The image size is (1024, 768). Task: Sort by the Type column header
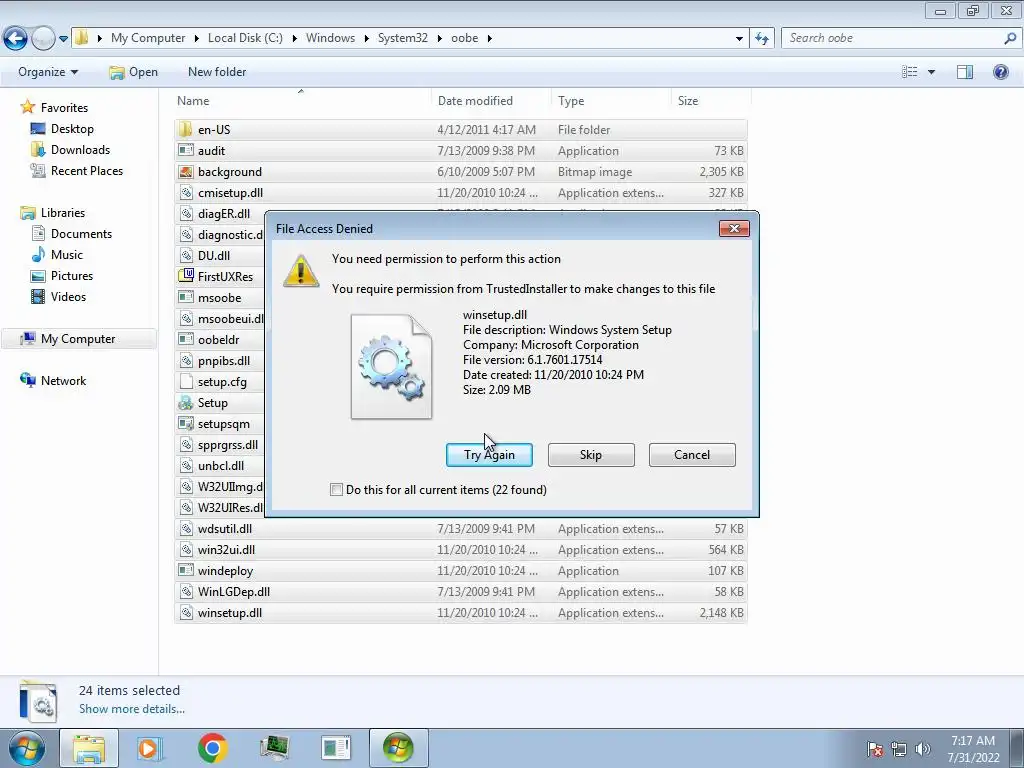pos(611,101)
